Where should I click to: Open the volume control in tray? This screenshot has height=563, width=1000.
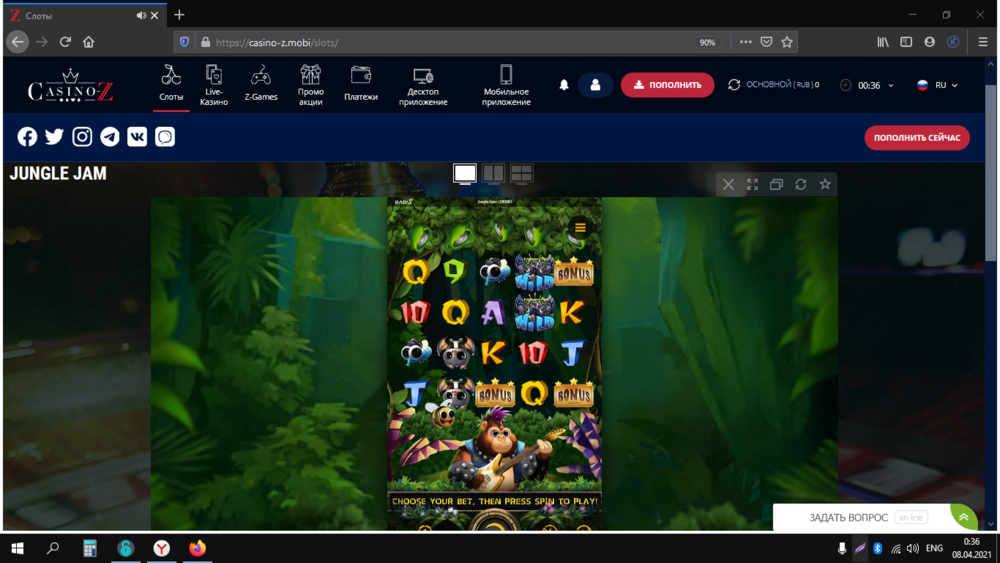913,548
